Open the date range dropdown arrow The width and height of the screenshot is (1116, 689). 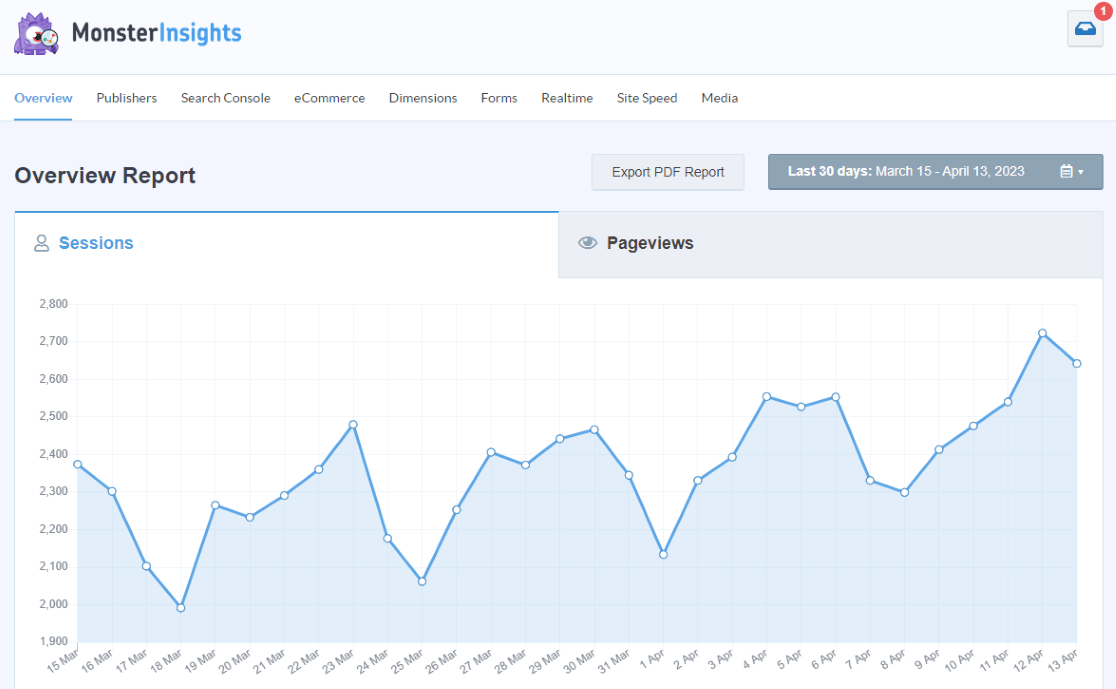1078,171
